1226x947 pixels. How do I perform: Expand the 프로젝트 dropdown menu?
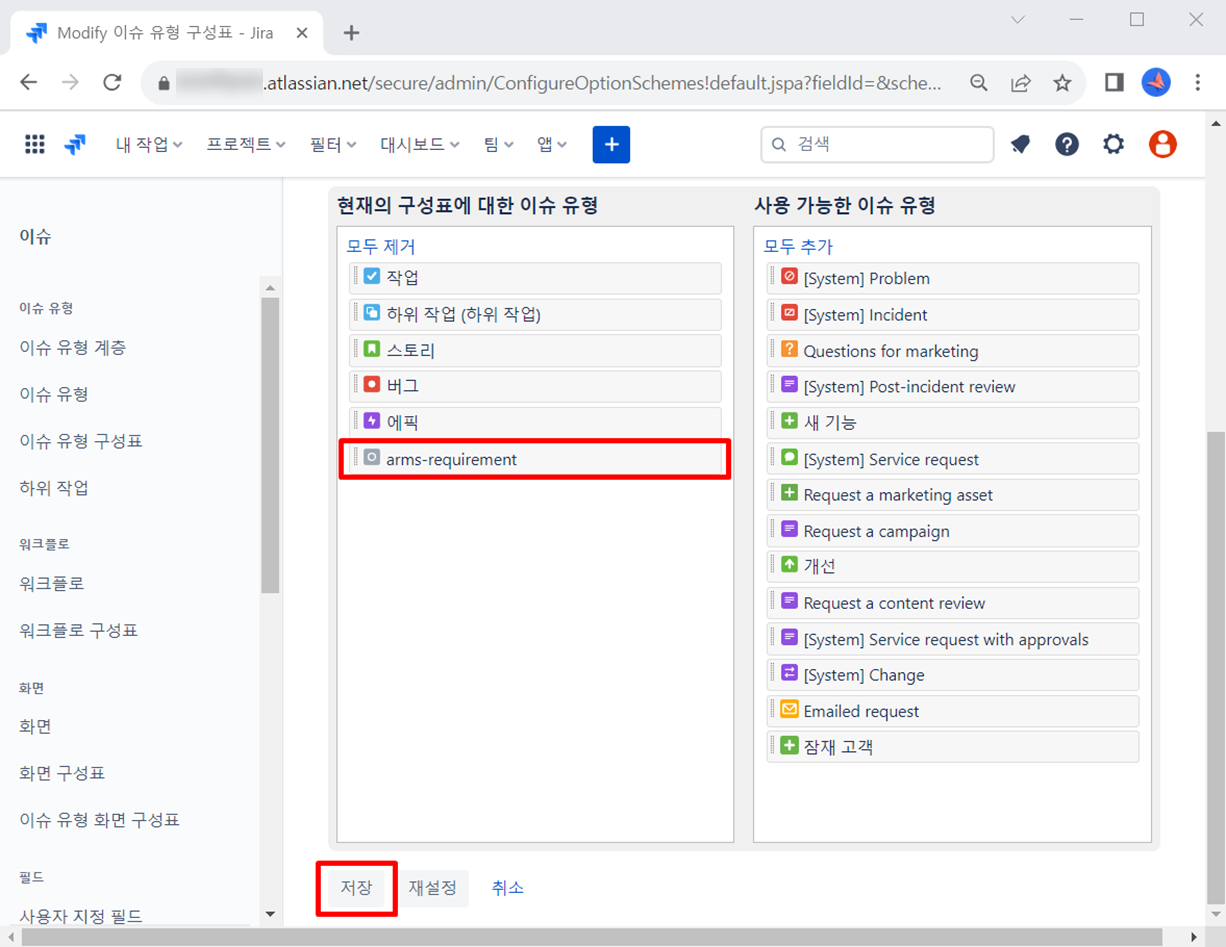tap(246, 145)
